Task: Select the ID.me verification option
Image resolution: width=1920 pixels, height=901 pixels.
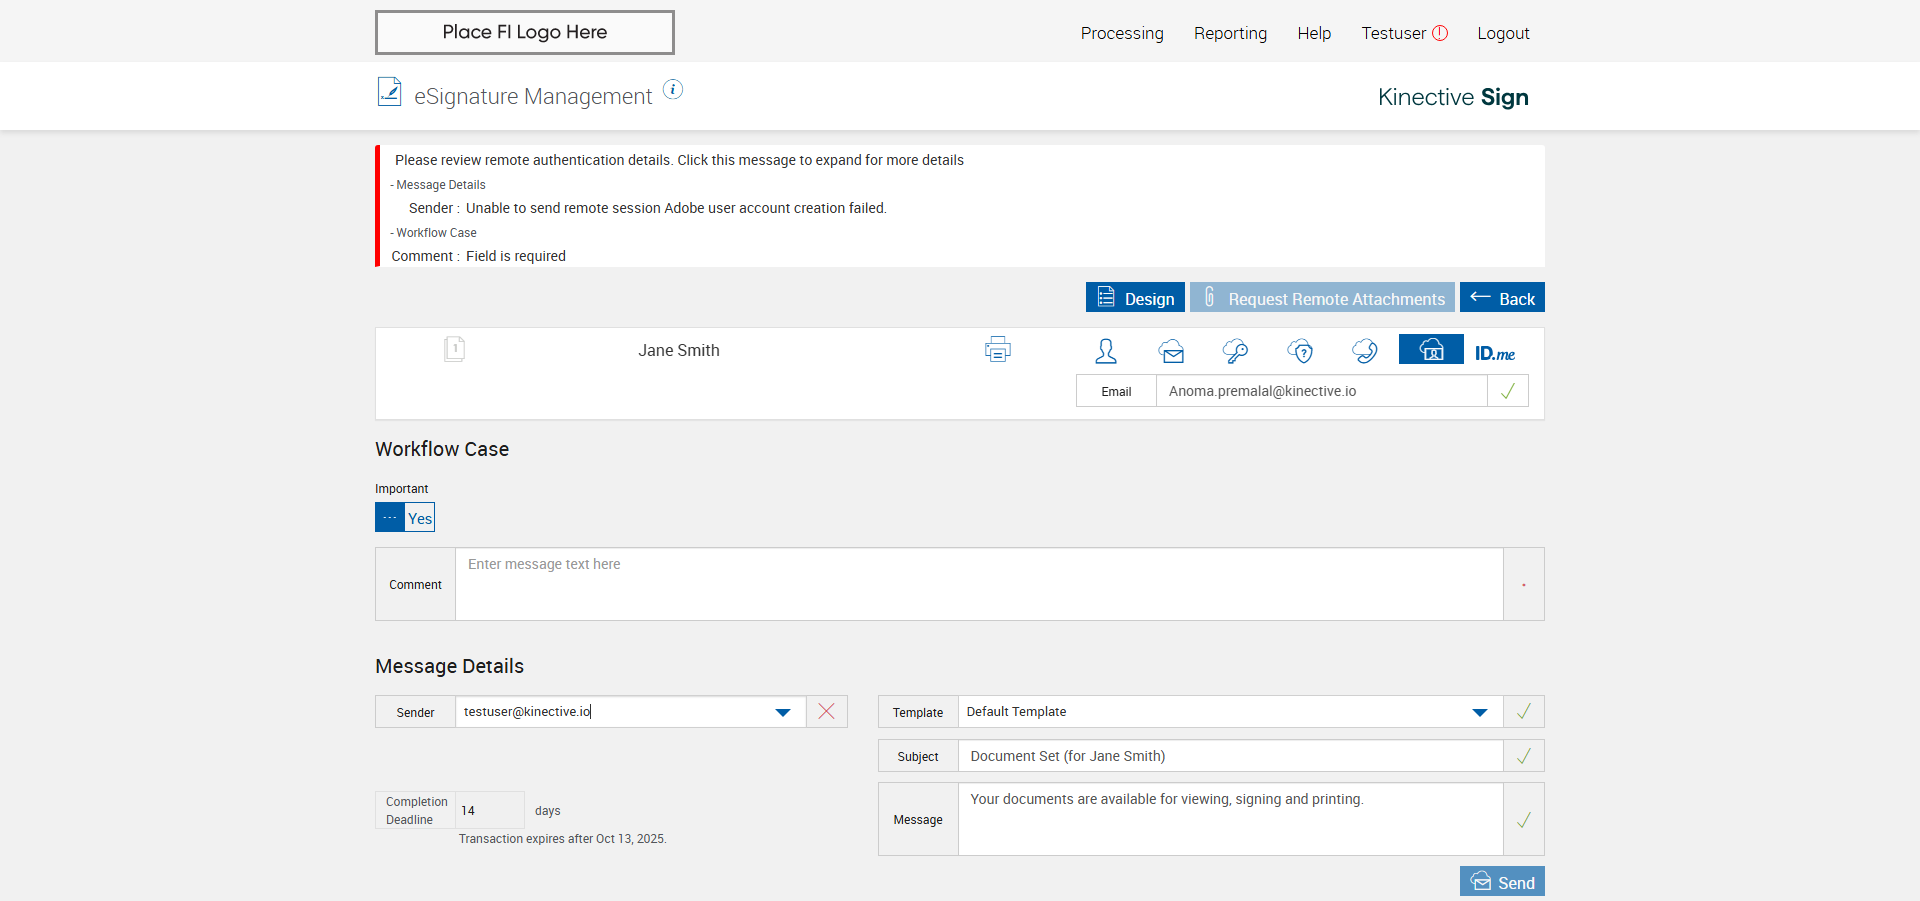Action: pos(1495,353)
